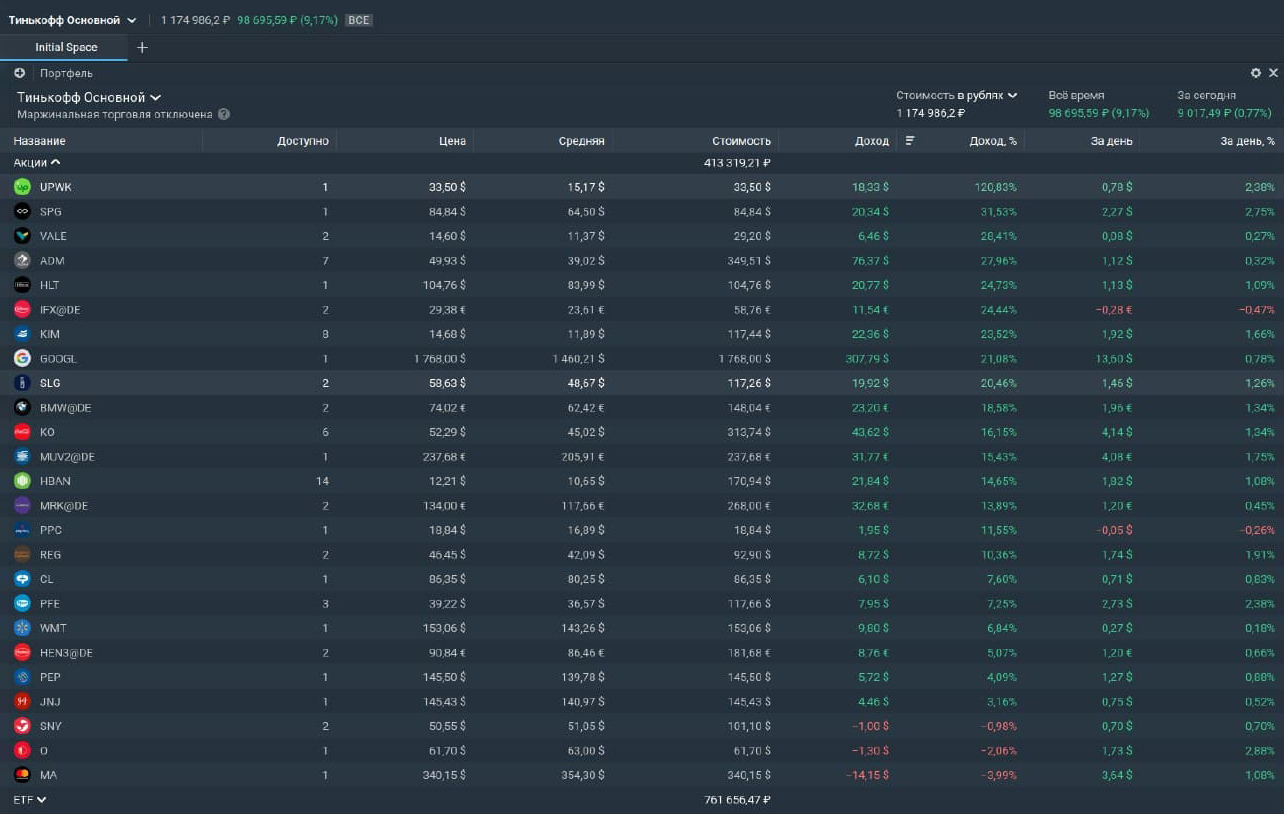
Task: Click the KIM company logo icon
Action: pos(22,334)
